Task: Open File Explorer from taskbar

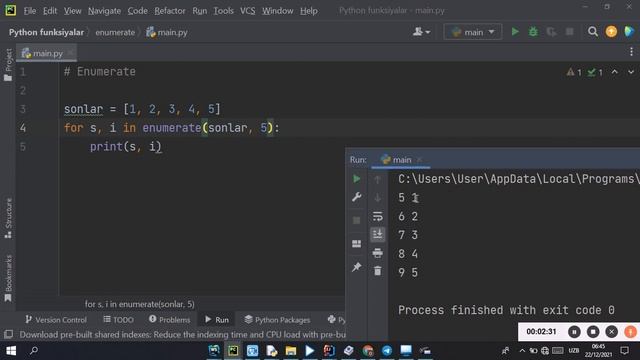Action: [x=291, y=351]
